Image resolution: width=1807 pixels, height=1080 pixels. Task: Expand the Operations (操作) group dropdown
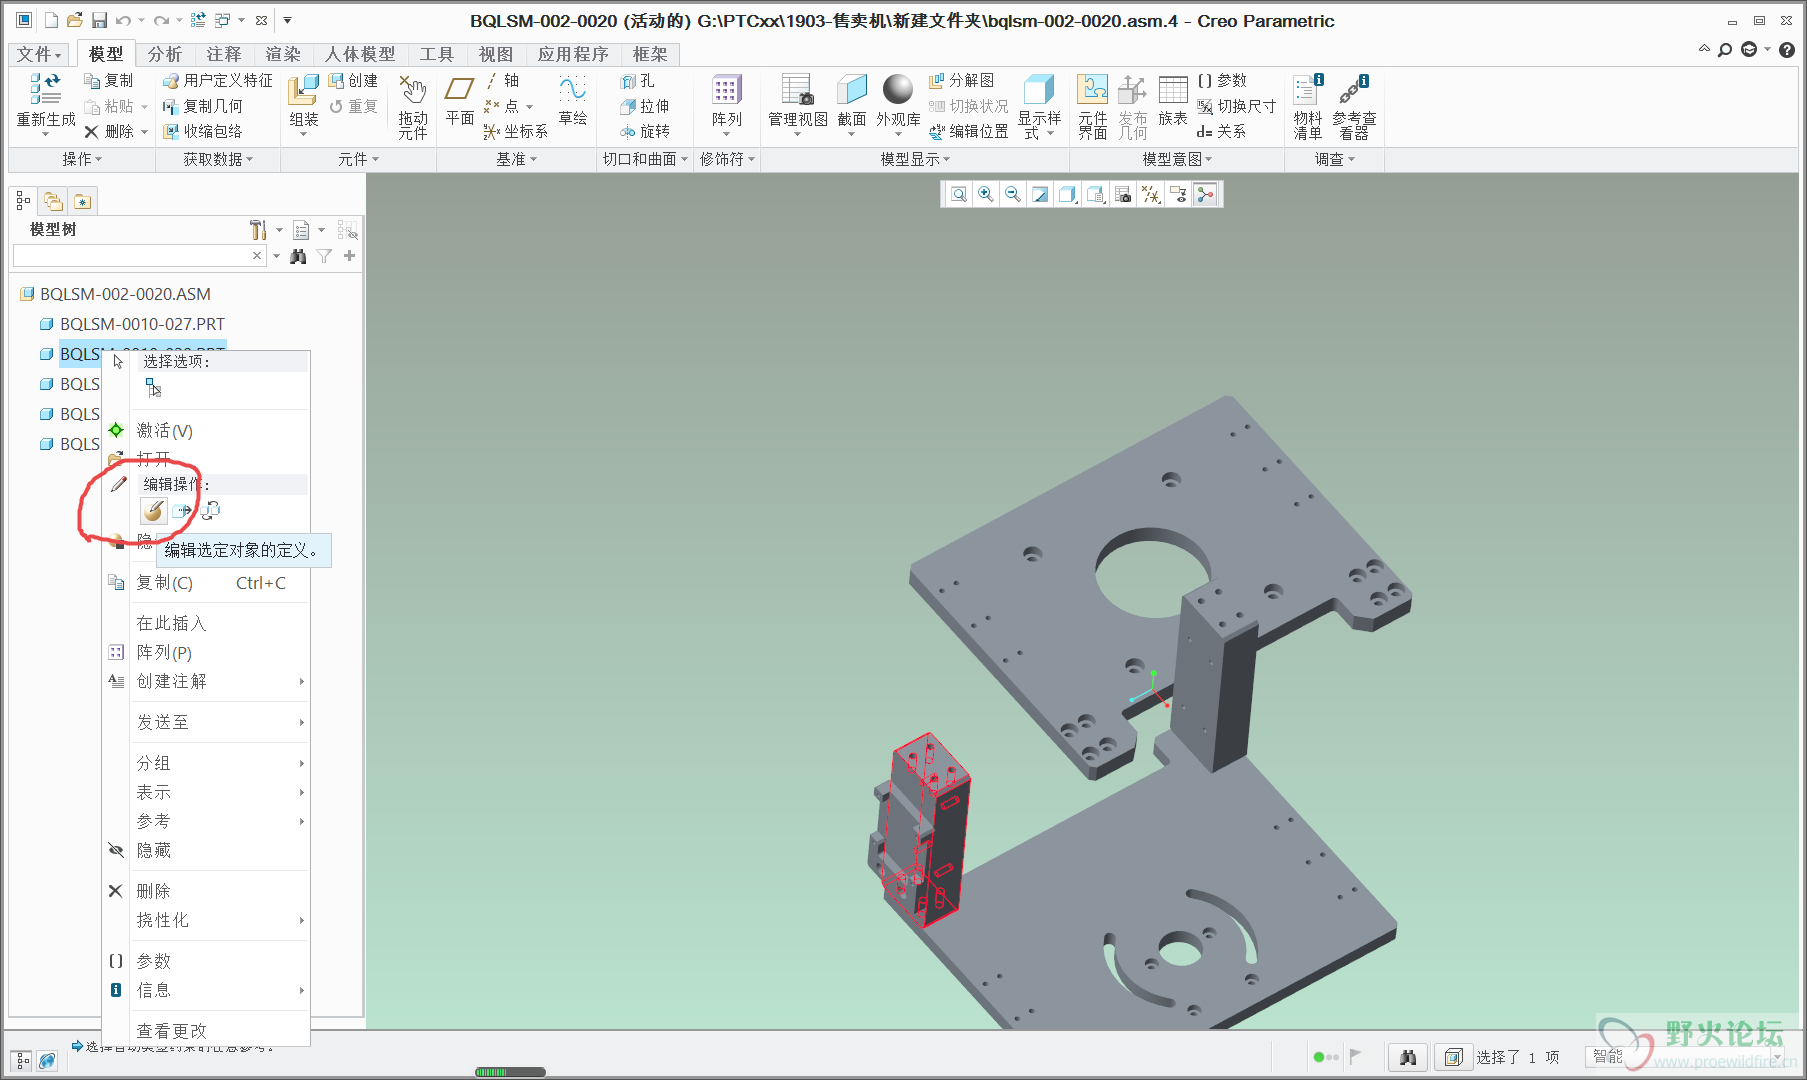point(82,159)
